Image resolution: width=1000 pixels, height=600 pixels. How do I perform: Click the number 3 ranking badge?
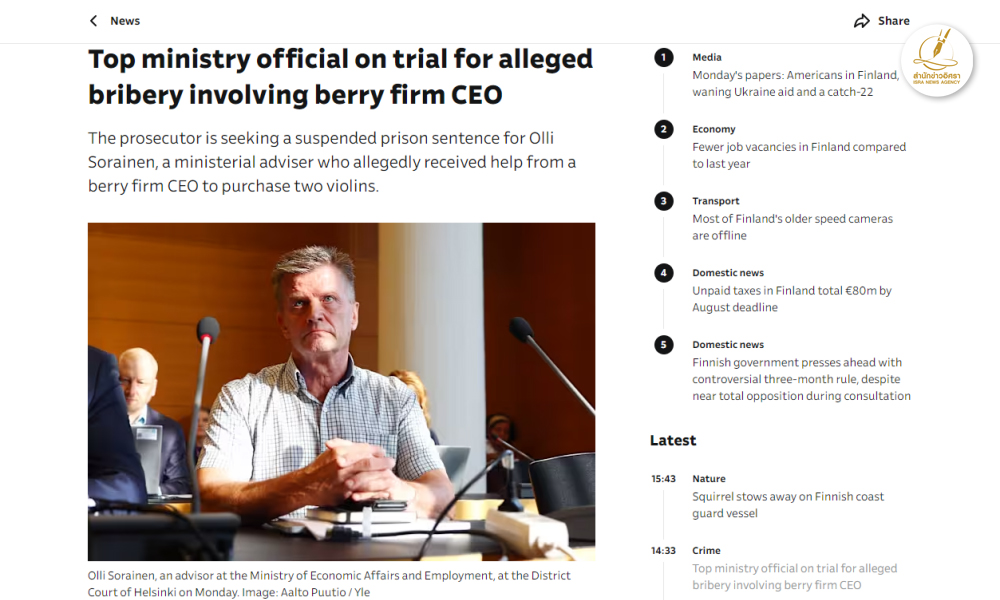pos(664,201)
